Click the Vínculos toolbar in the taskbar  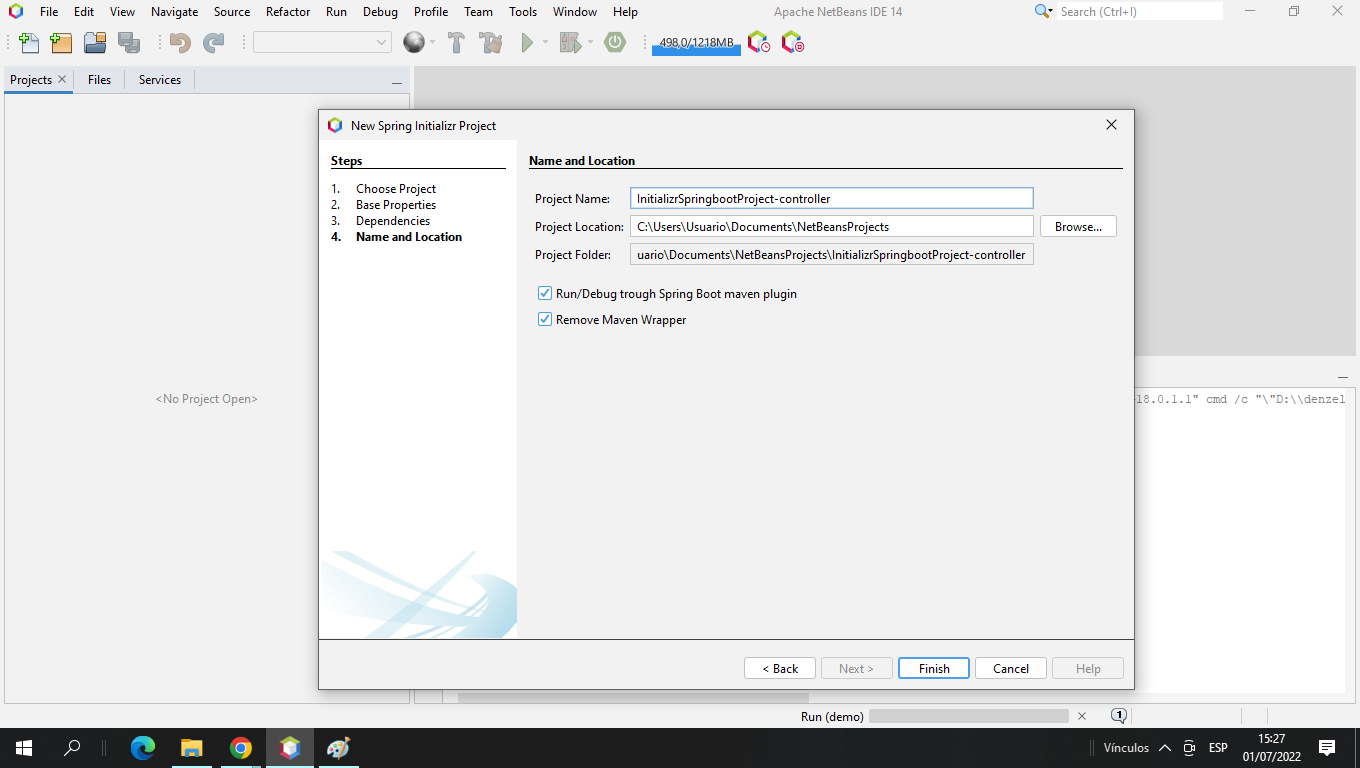click(x=1125, y=748)
